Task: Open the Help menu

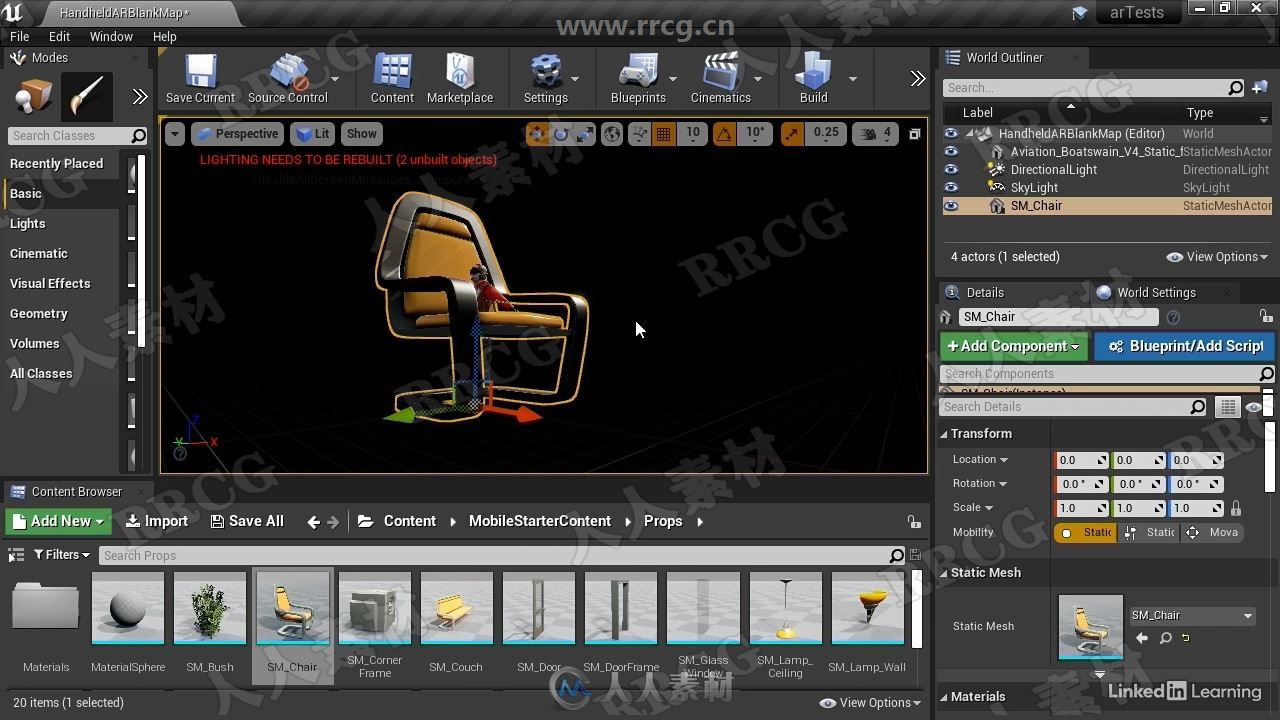Action: point(164,36)
